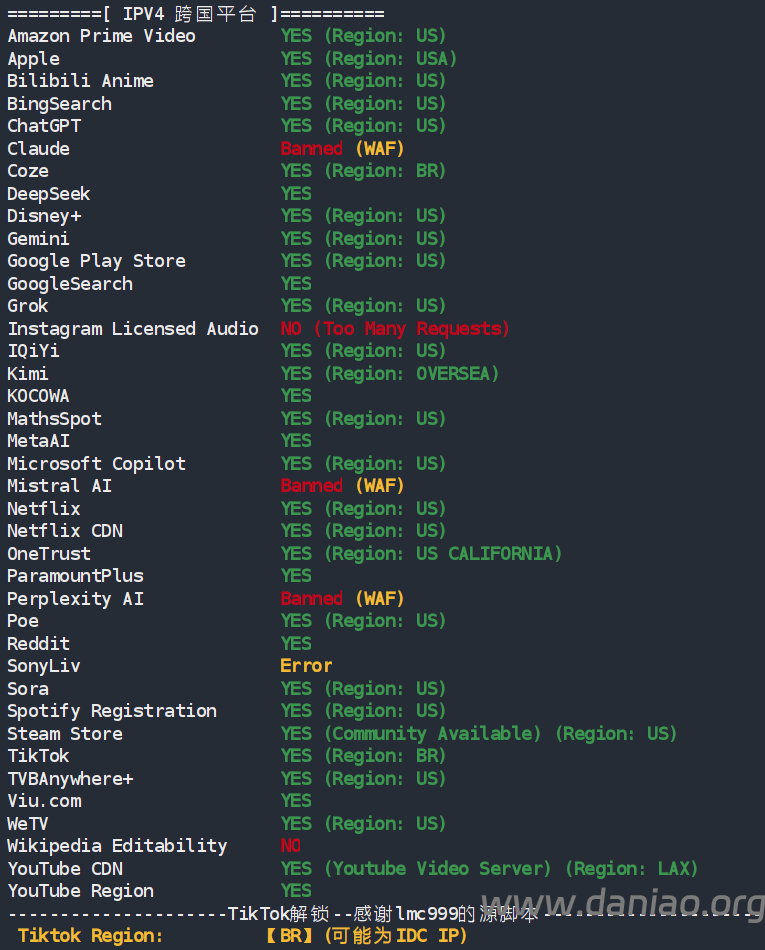Select the '【BR】(可能为IDC IP)' value
Viewport: 765px width, 950px height.
coord(366,936)
